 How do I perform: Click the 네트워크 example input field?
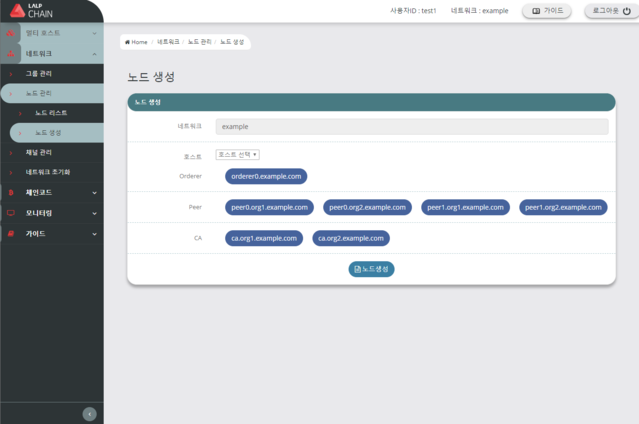point(412,127)
